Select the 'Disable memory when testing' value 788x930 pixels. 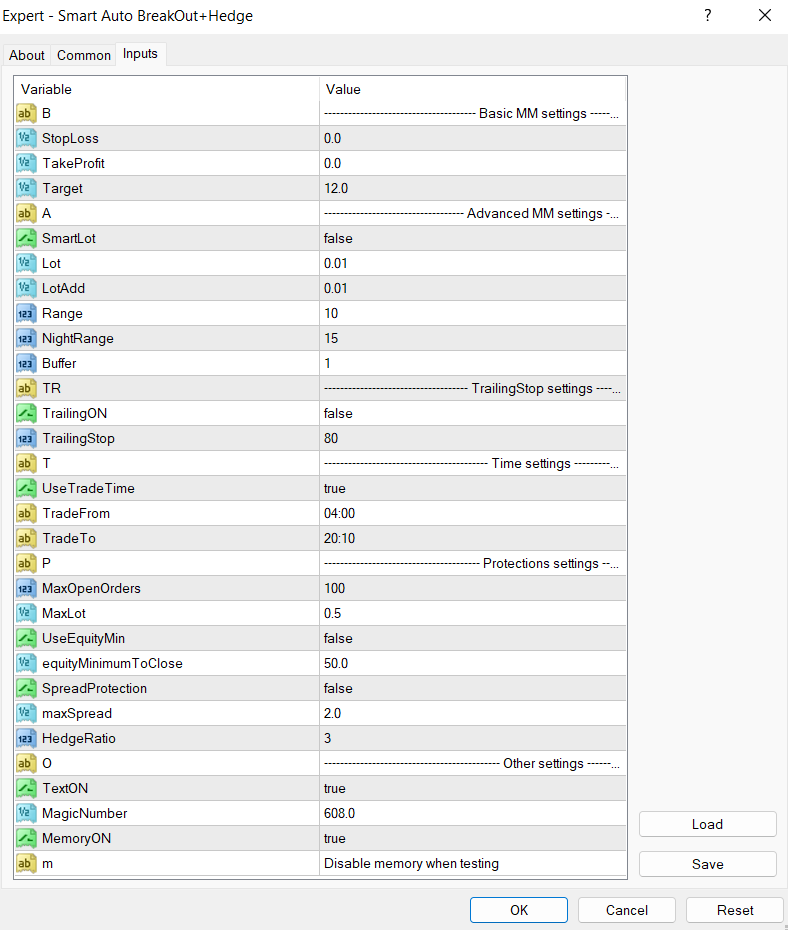click(x=473, y=864)
